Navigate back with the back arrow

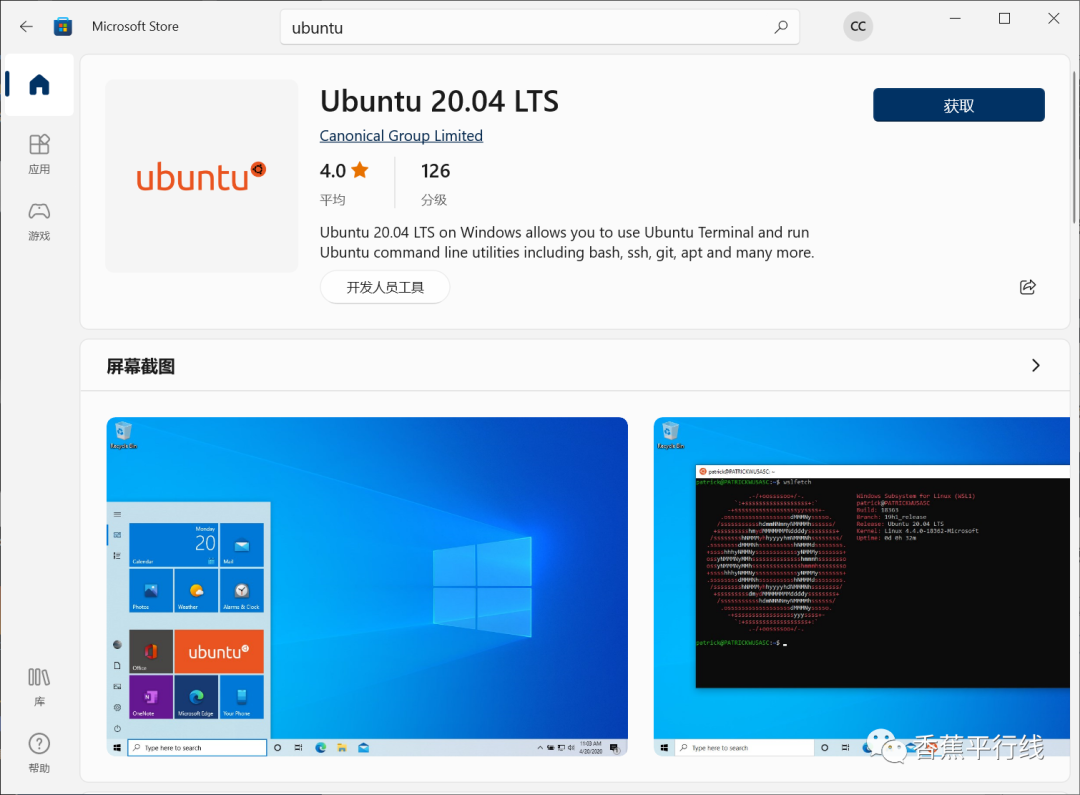(x=26, y=26)
